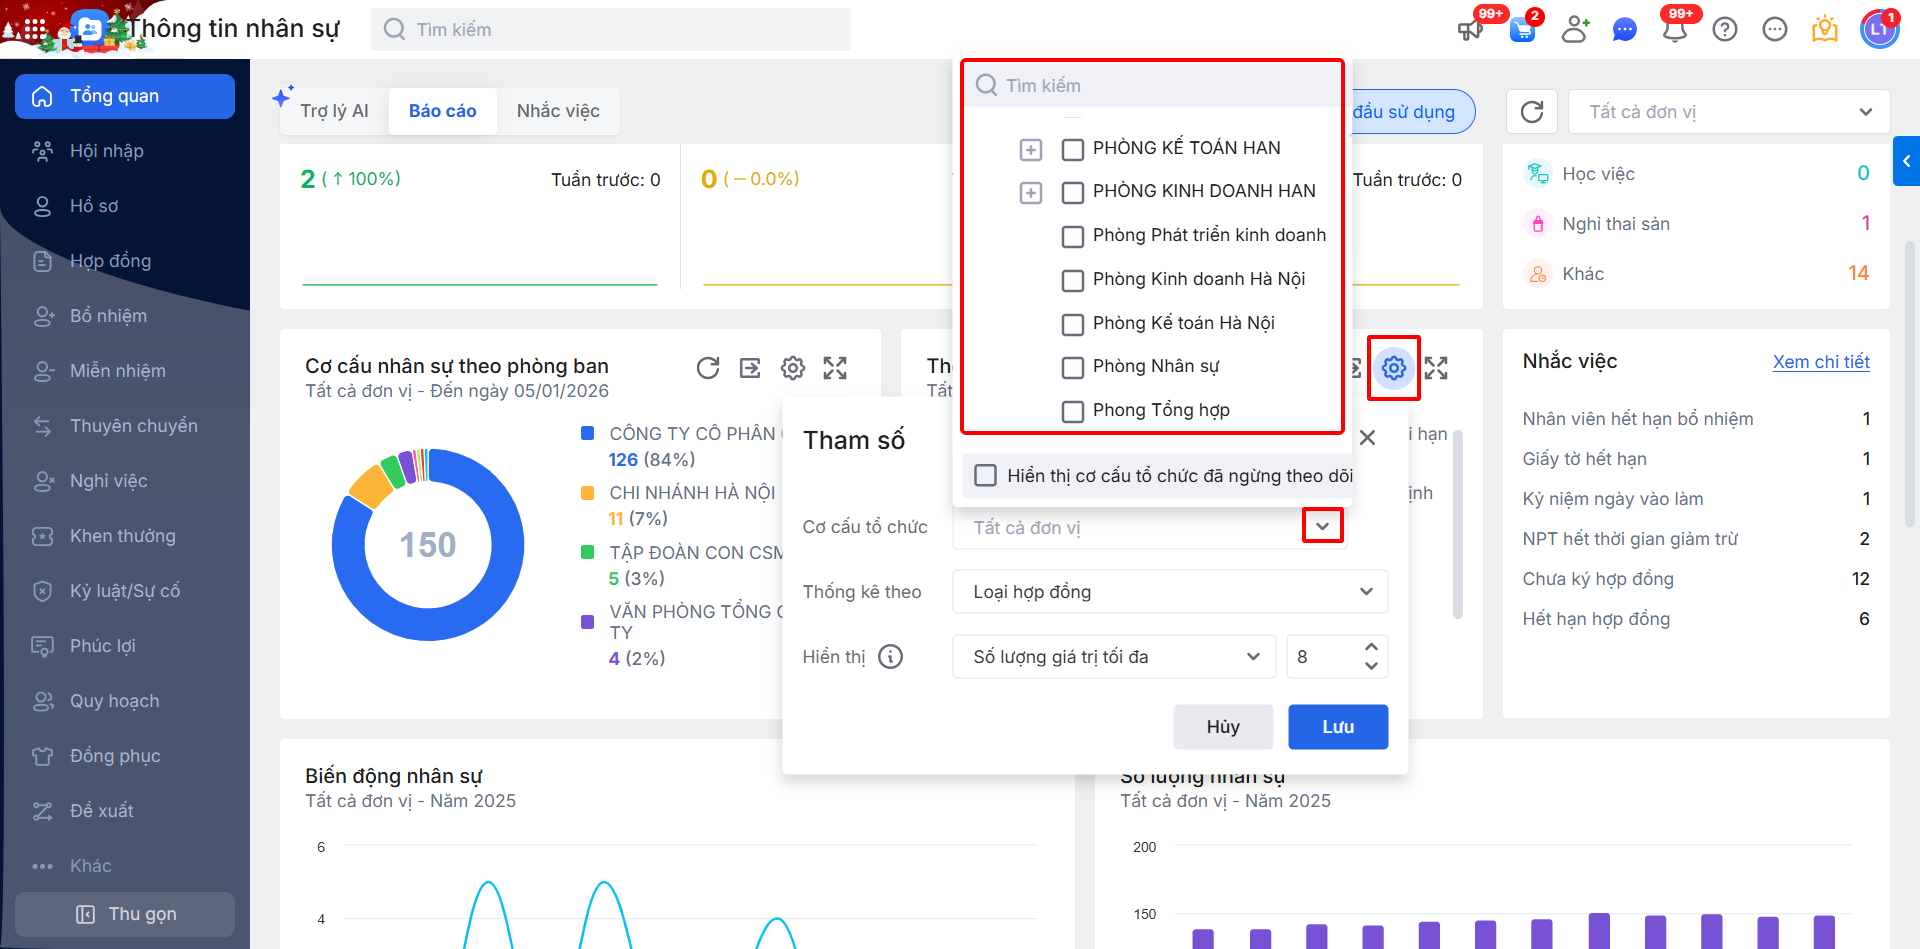This screenshot has height=949, width=1920.
Task: Check the PHÒNG KẾ TOÁN HAN checkbox
Action: coord(1073,149)
